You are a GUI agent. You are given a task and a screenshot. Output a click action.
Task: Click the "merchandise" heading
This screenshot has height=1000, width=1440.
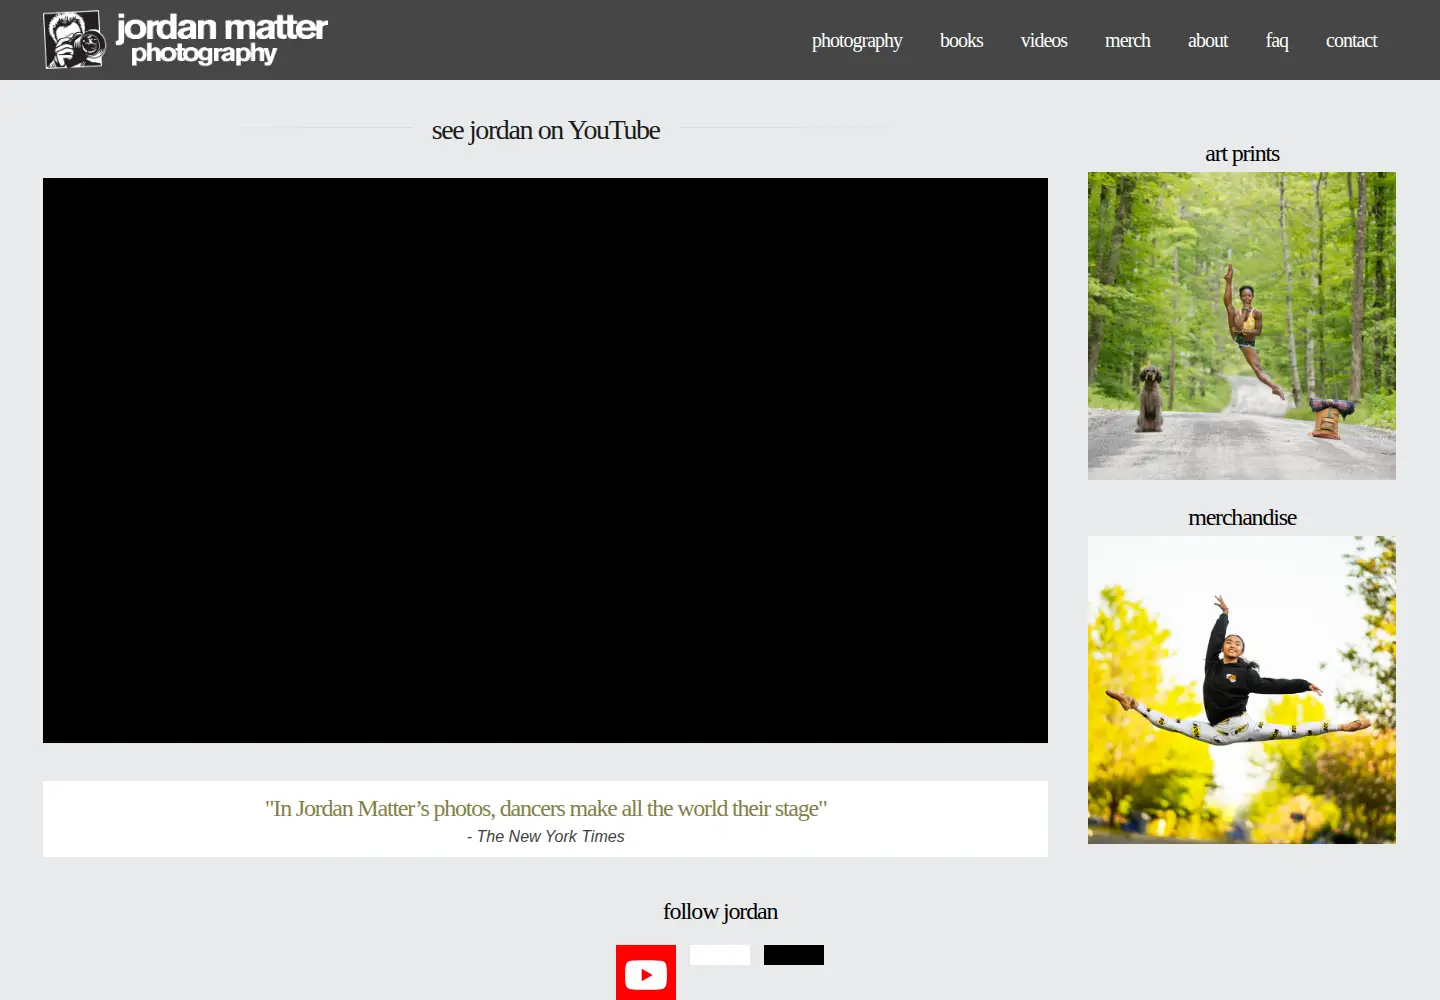click(1242, 518)
